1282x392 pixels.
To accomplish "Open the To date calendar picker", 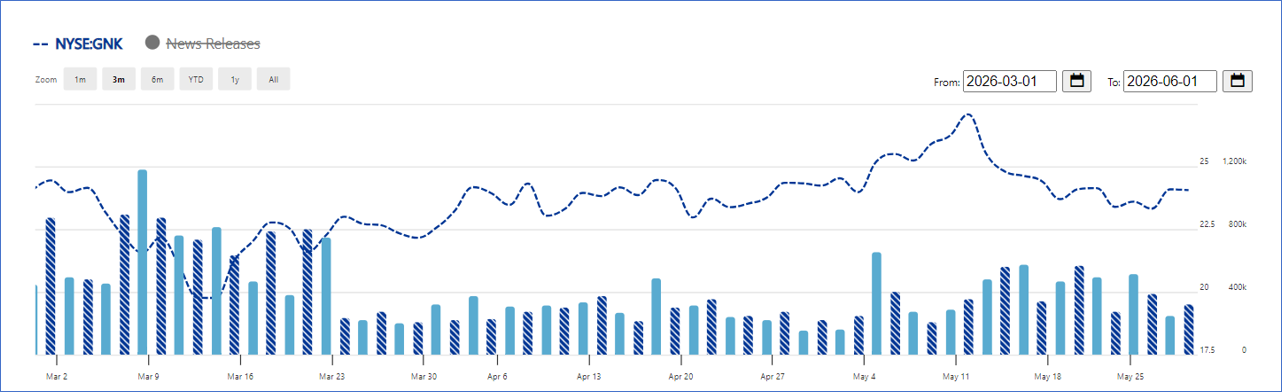I will 1237,81.
